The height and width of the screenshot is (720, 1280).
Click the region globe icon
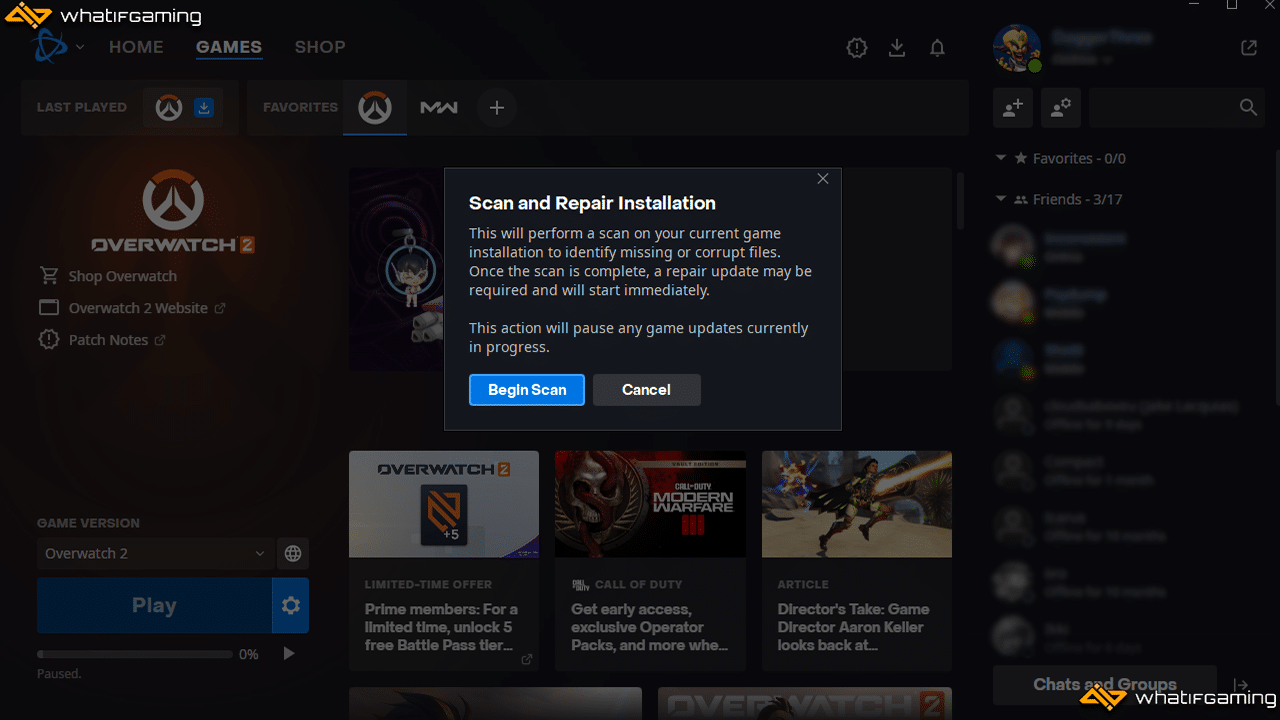pos(293,553)
